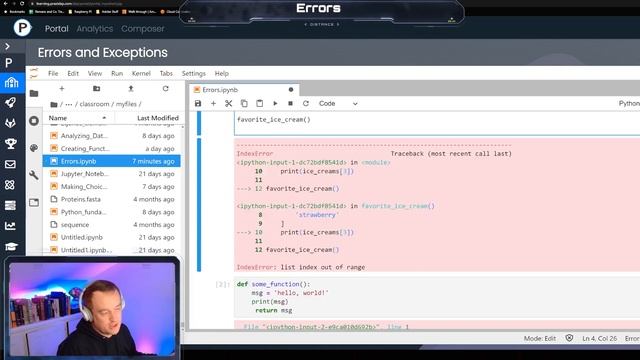The width and height of the screenshot is (640, 360).
Task: Open the tabs sidebar icon
Action: [x=34, y=202]
